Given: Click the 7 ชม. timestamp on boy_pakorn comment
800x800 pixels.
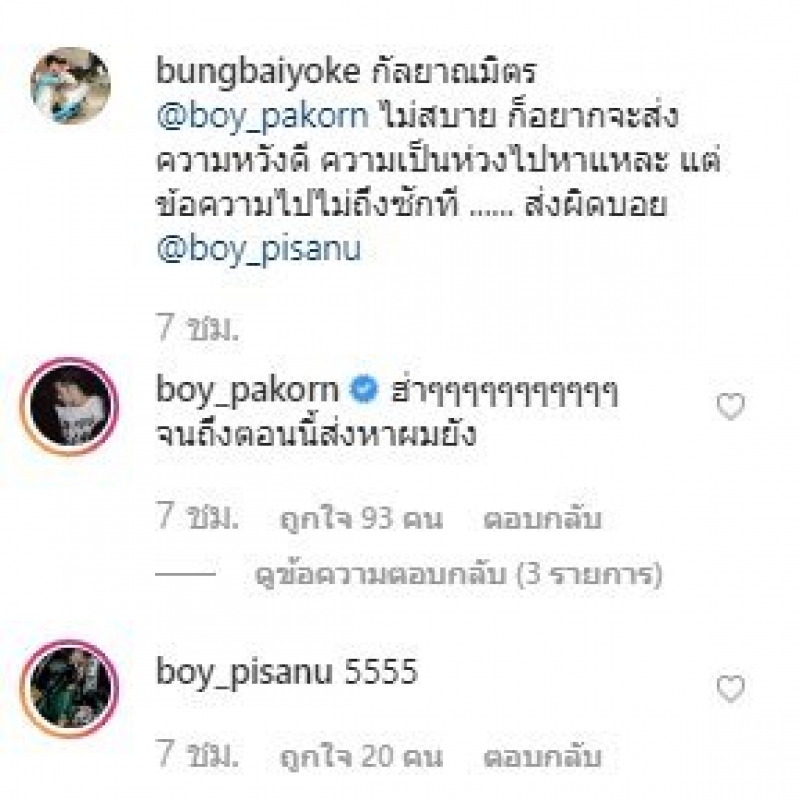Looking at the screenshot, I should [197, 517].
